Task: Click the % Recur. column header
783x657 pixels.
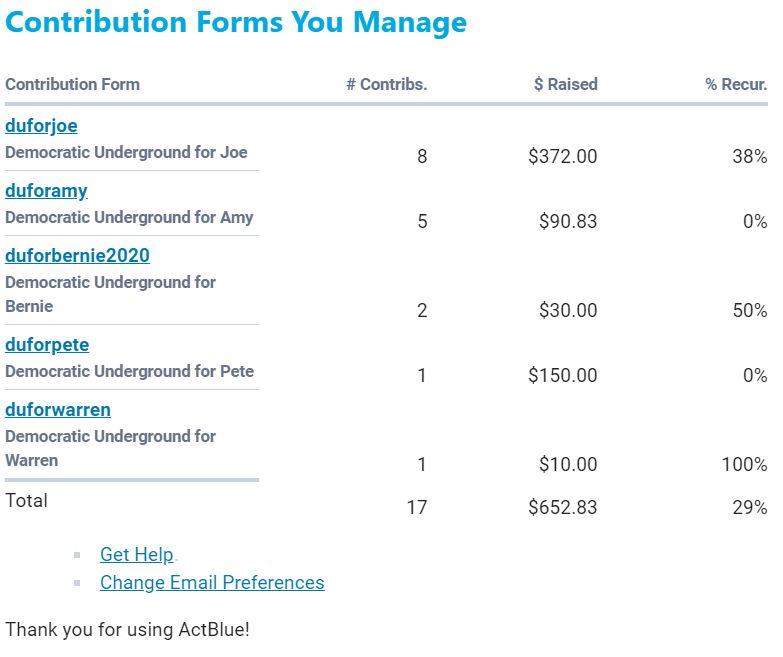Action: point(736,85)
